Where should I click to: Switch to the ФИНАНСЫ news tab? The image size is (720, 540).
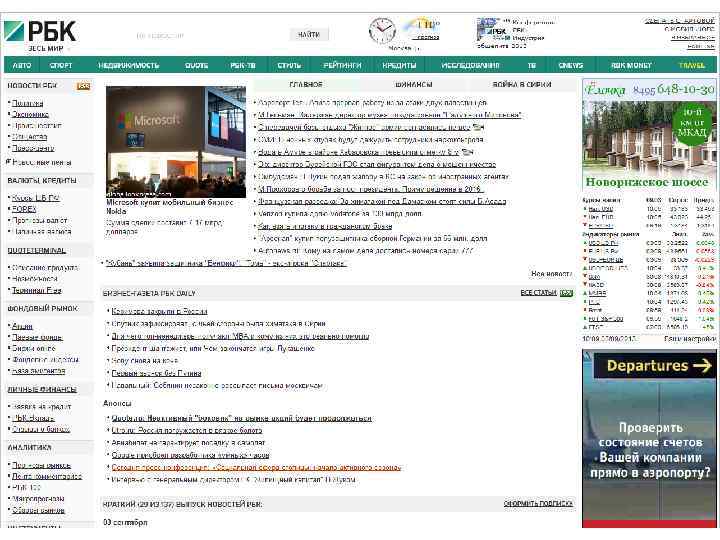[x=414, y=84]
